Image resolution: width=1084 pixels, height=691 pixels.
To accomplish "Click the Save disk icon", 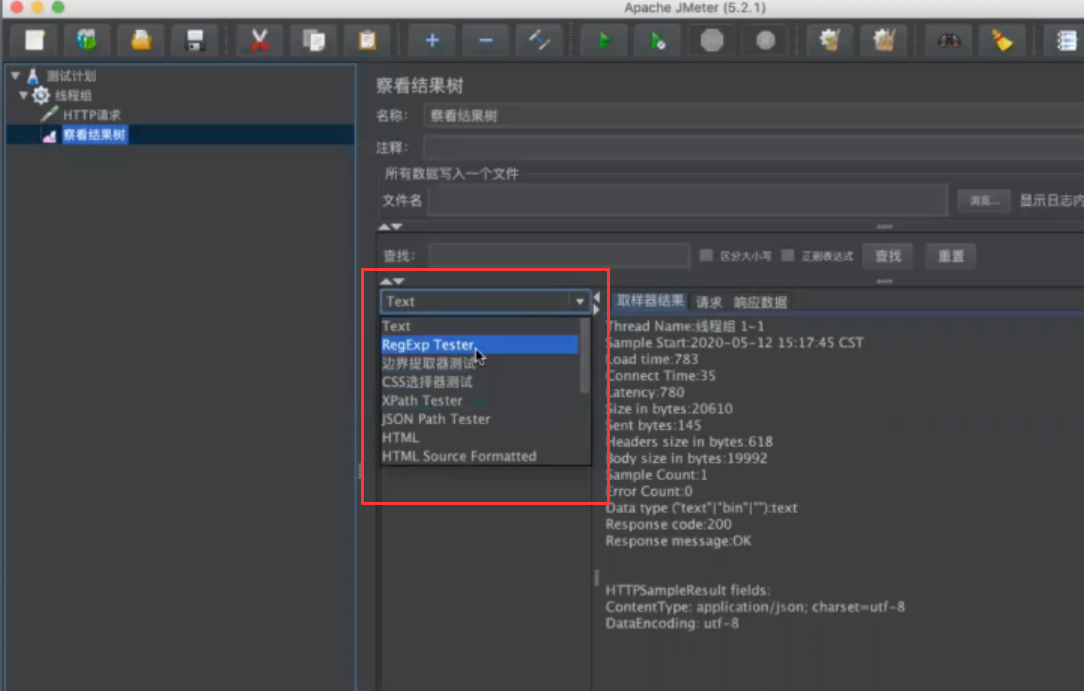I will 195,40.
